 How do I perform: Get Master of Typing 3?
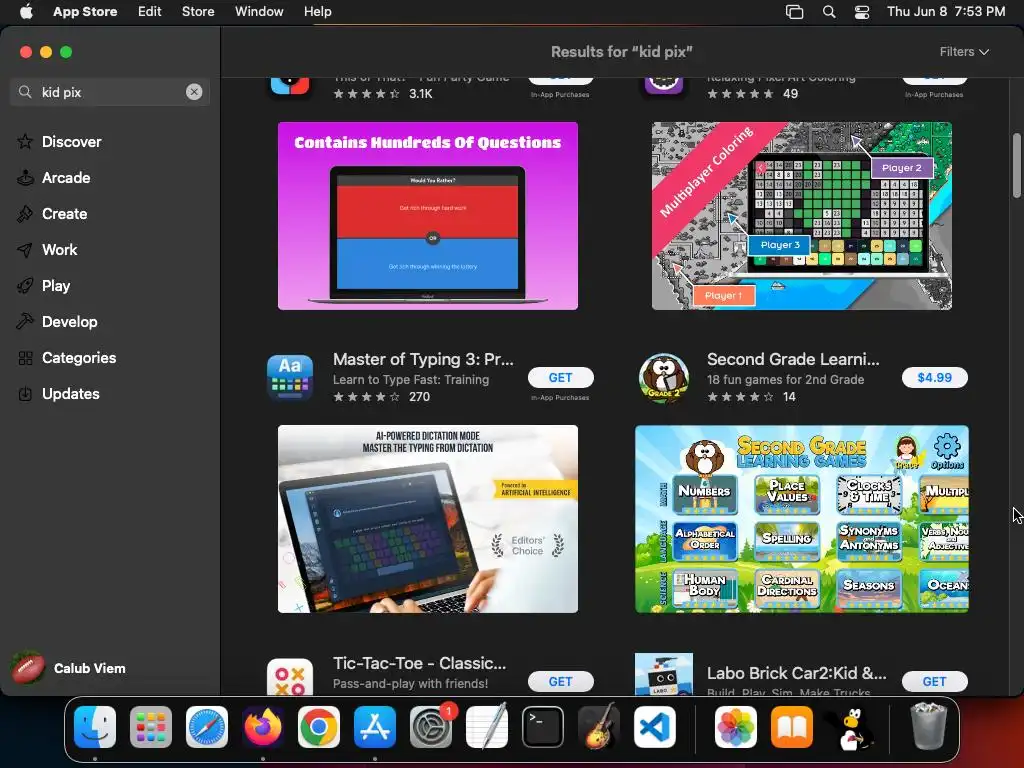[560, 377]
